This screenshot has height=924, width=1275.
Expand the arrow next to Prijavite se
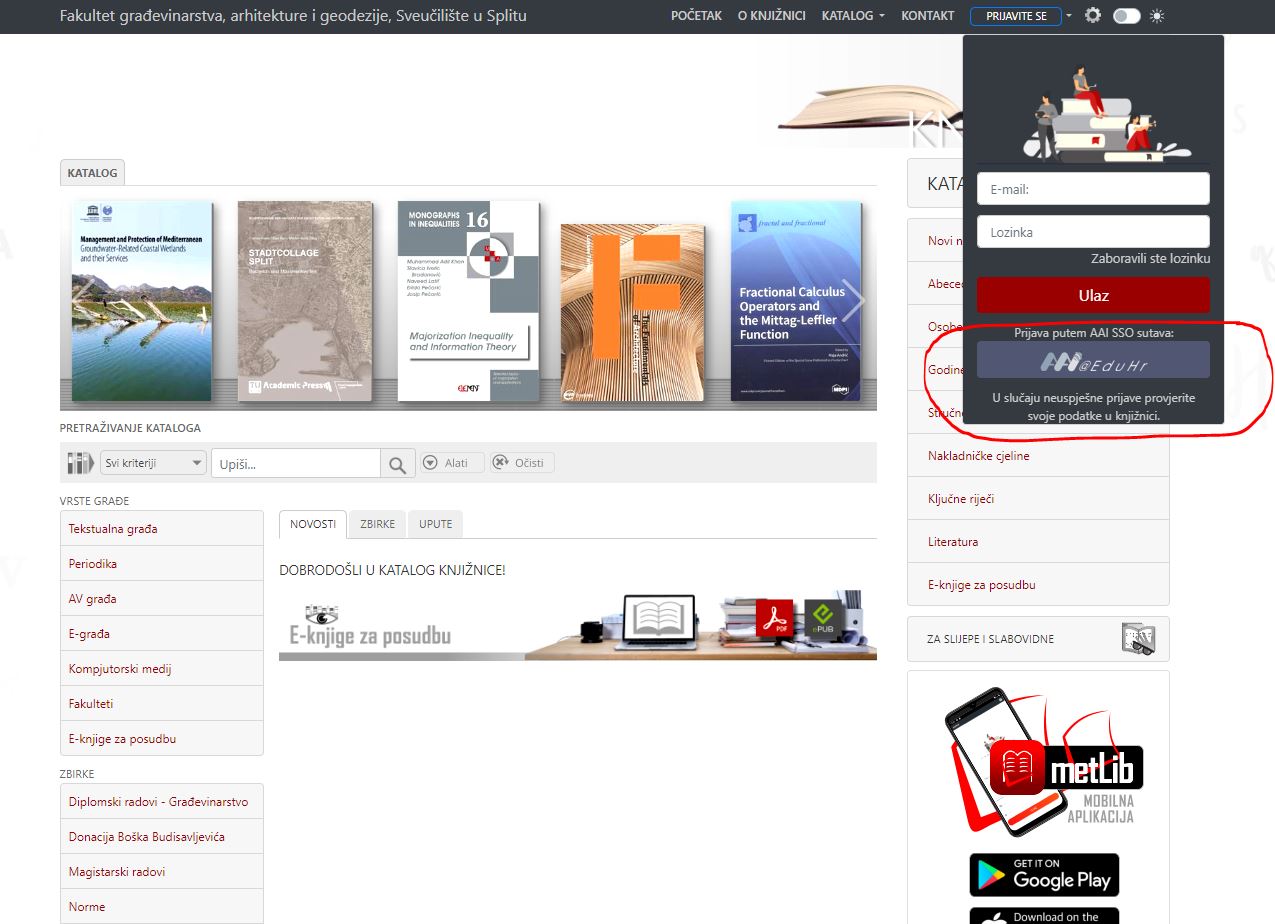(1069, 16)
